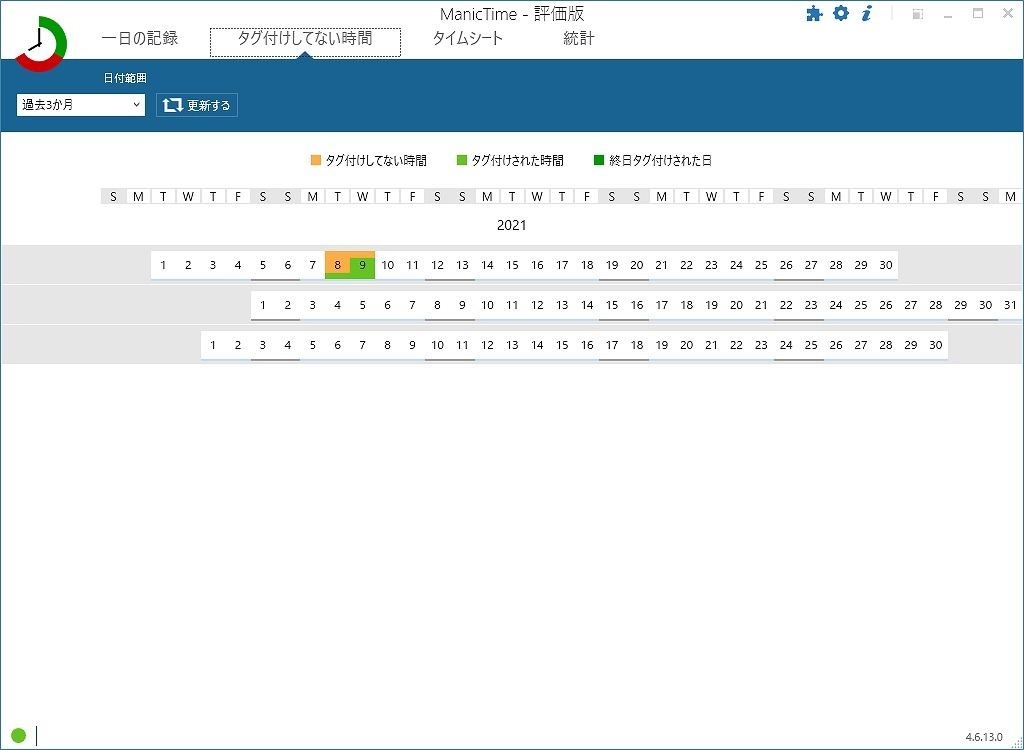Click the 日付範囲 label
The height and width of the screenshot is (750, 1024).
(x=125, y=78)
